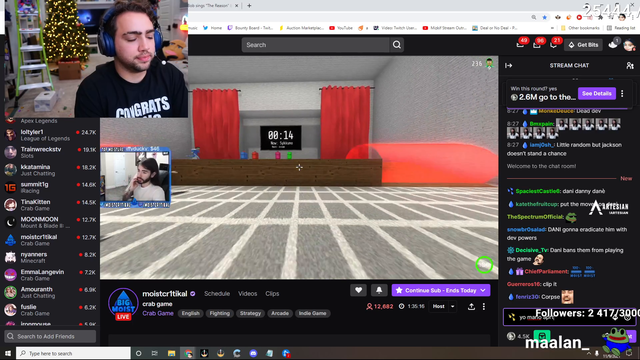Click the Crab Game category link
Image resolution: width=640 pixels, height=360 pixels.
[158, 313]
